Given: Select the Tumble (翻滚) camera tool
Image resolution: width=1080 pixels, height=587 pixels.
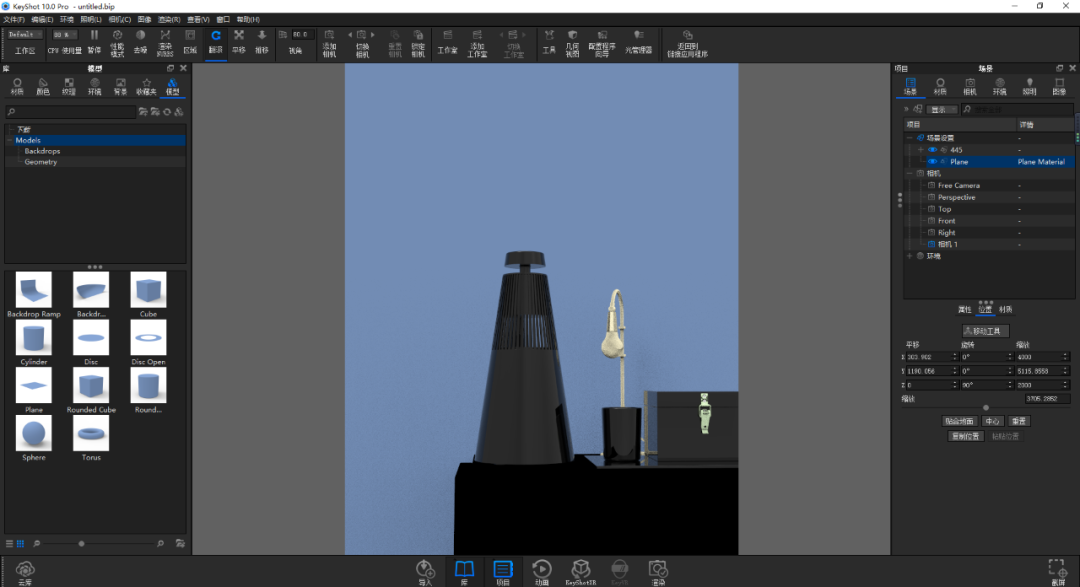Looking at the screenshot, I should click(x=216, y=41).
